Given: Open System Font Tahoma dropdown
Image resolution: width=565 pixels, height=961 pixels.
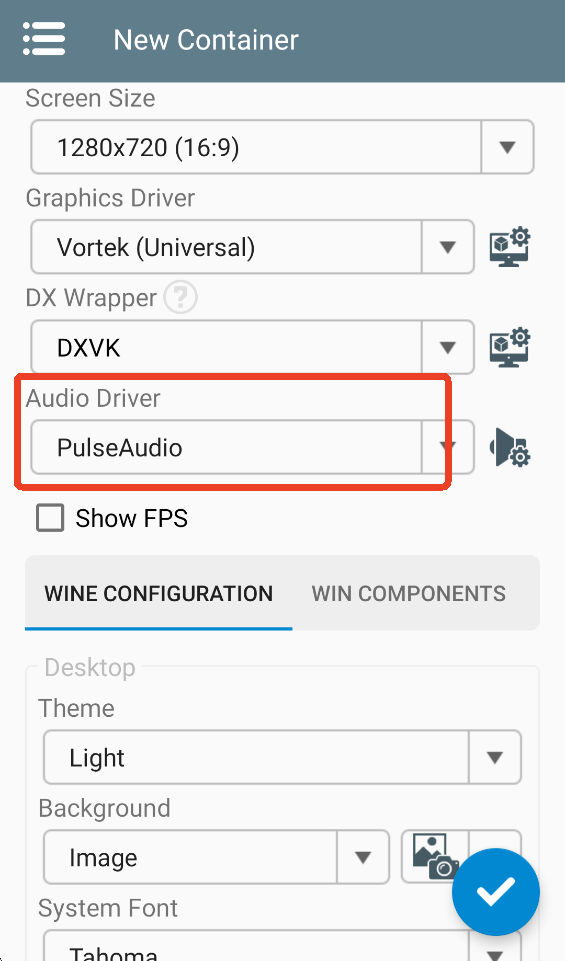Looking at the screenshot, I should [282, 946].
